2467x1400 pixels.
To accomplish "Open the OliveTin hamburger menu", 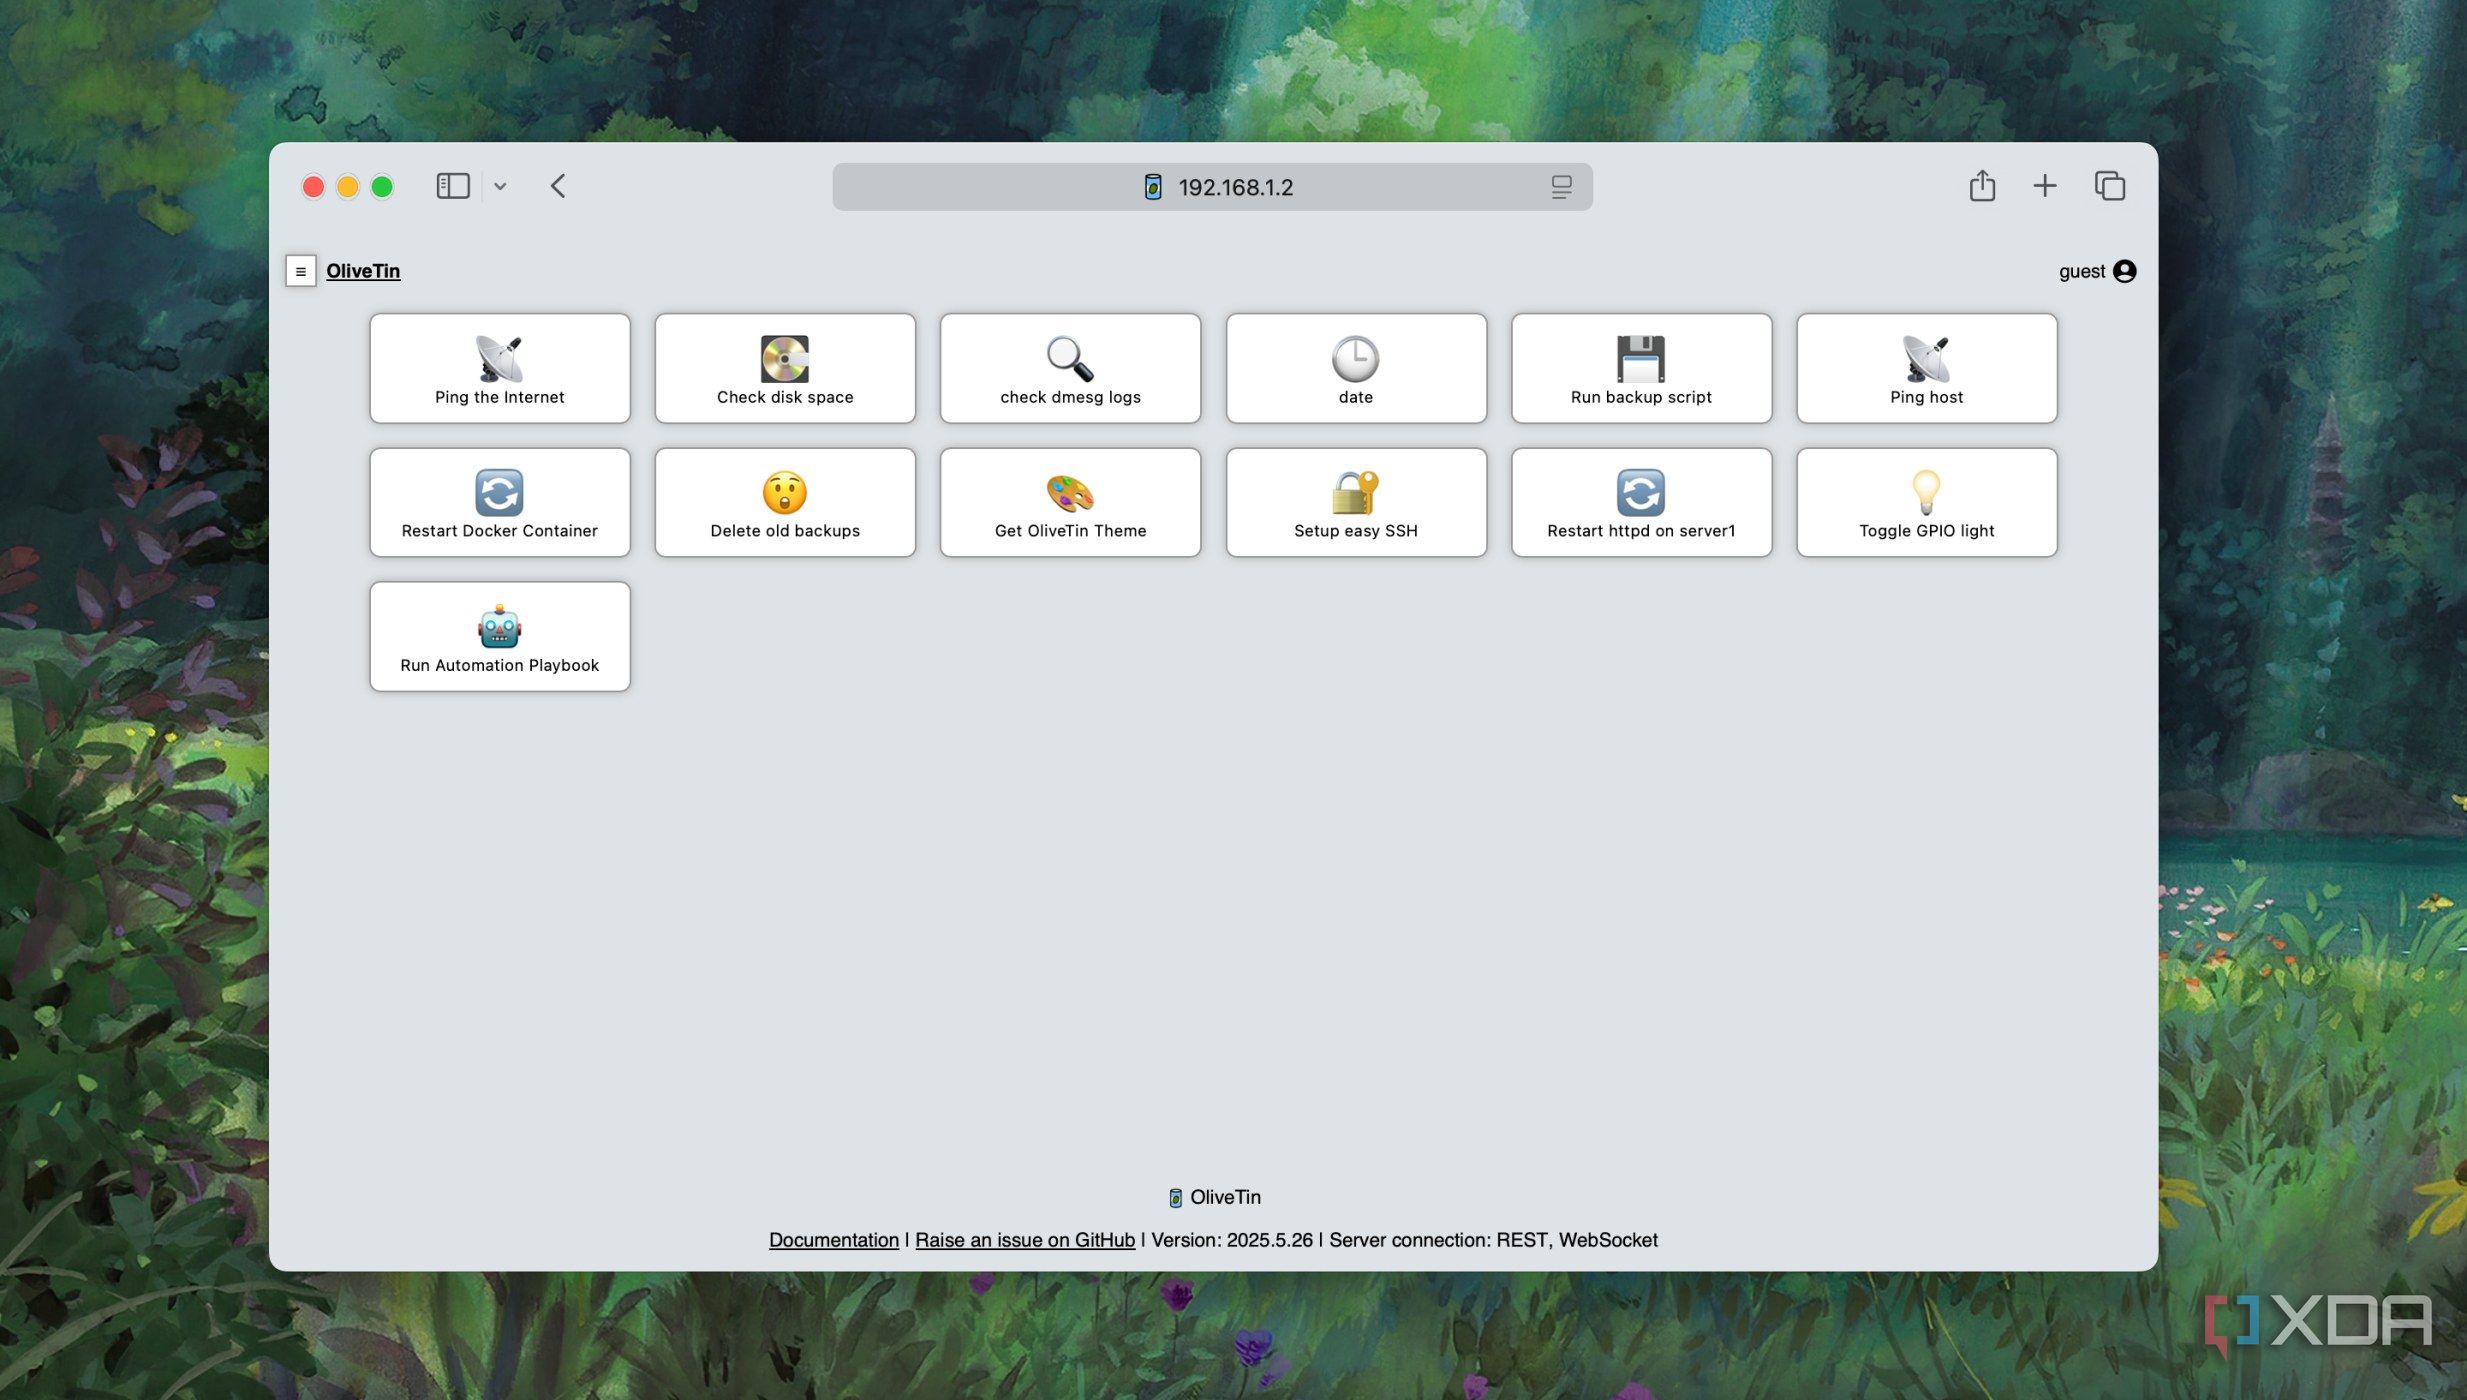I will [300, 271].
